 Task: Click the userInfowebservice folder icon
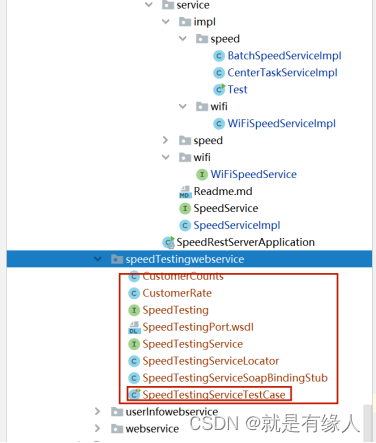tap(117, 412)
